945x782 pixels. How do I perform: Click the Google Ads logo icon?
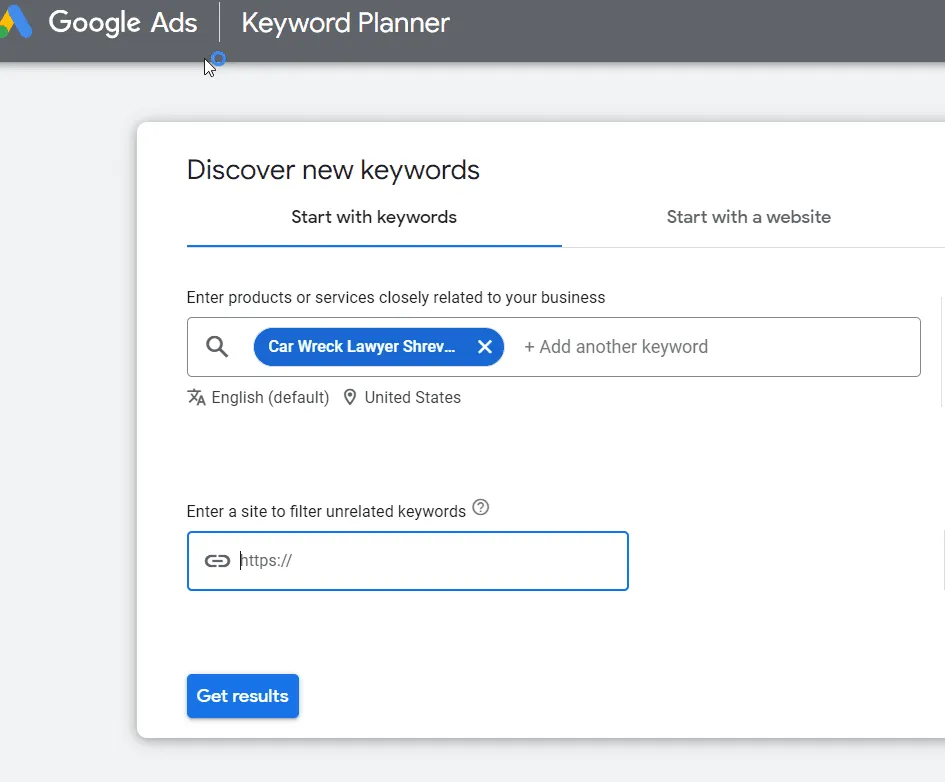tap(15, 22)
